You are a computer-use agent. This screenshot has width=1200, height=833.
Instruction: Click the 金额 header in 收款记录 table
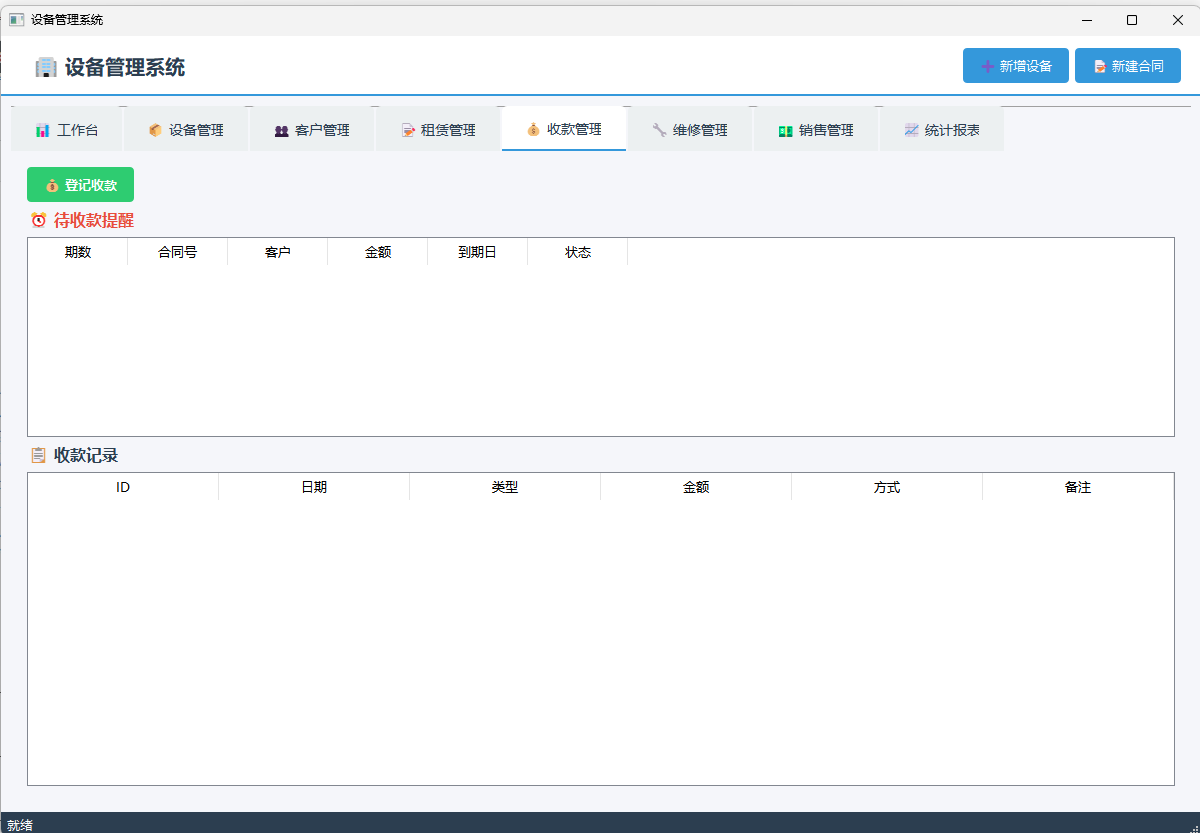[x=695, y=487]
